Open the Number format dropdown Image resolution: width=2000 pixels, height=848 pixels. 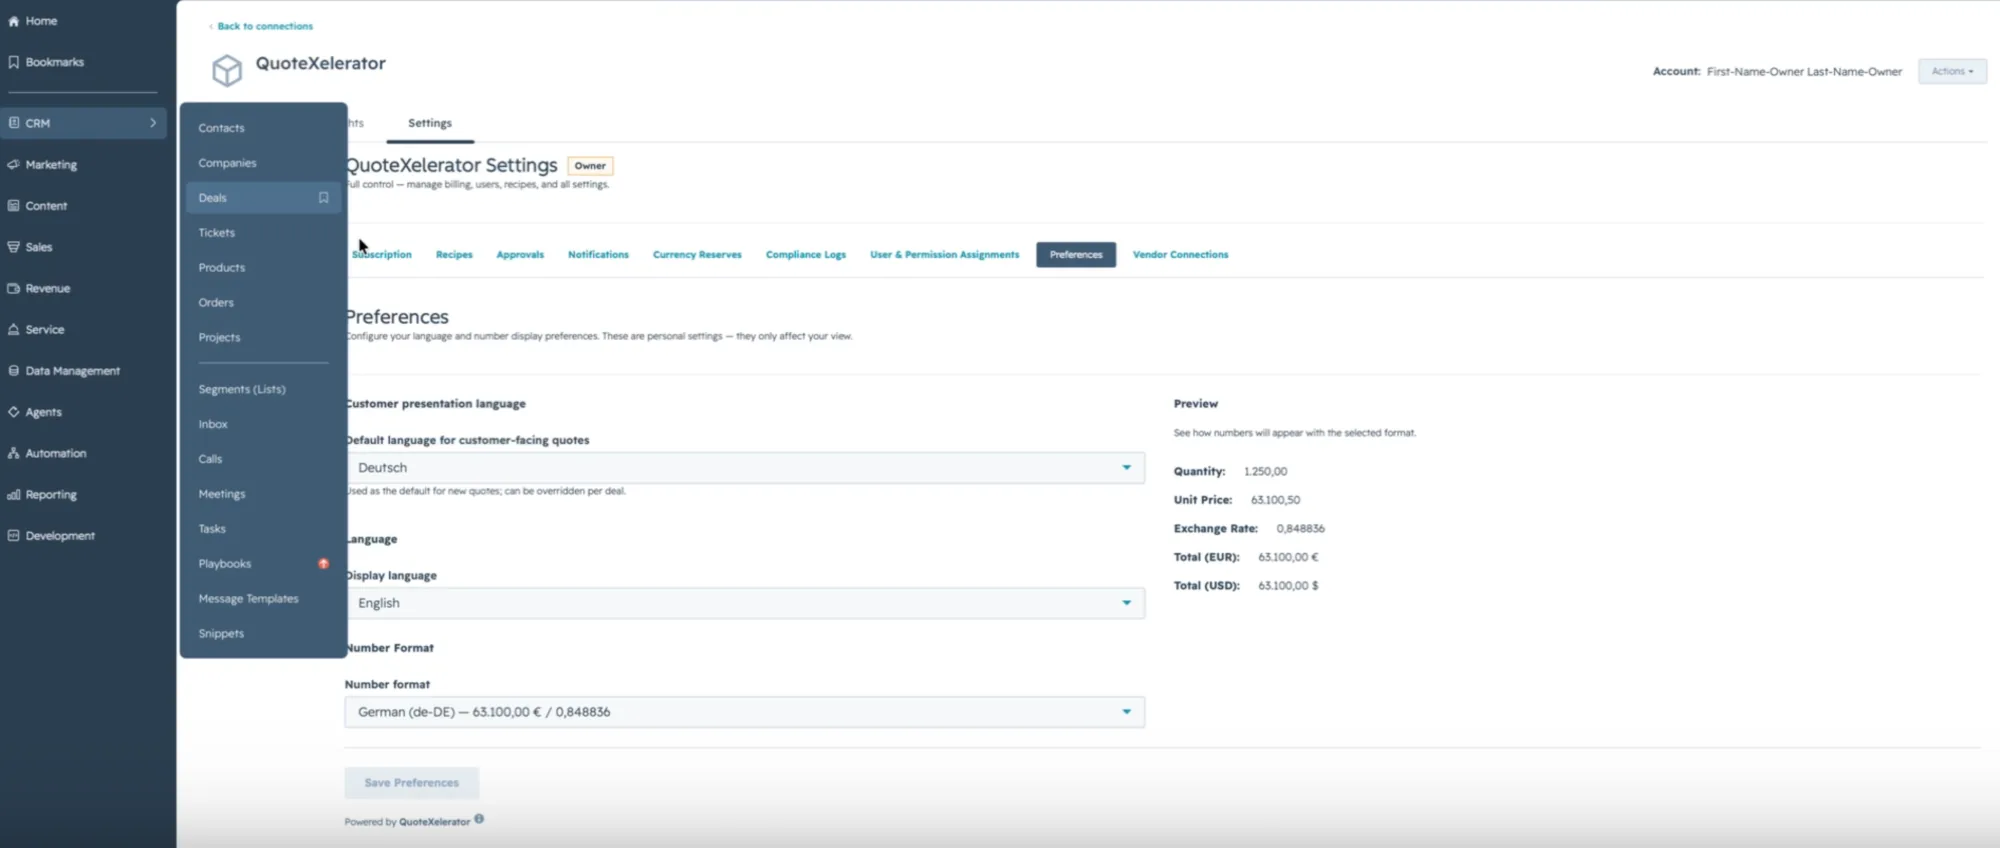[745, 712]
